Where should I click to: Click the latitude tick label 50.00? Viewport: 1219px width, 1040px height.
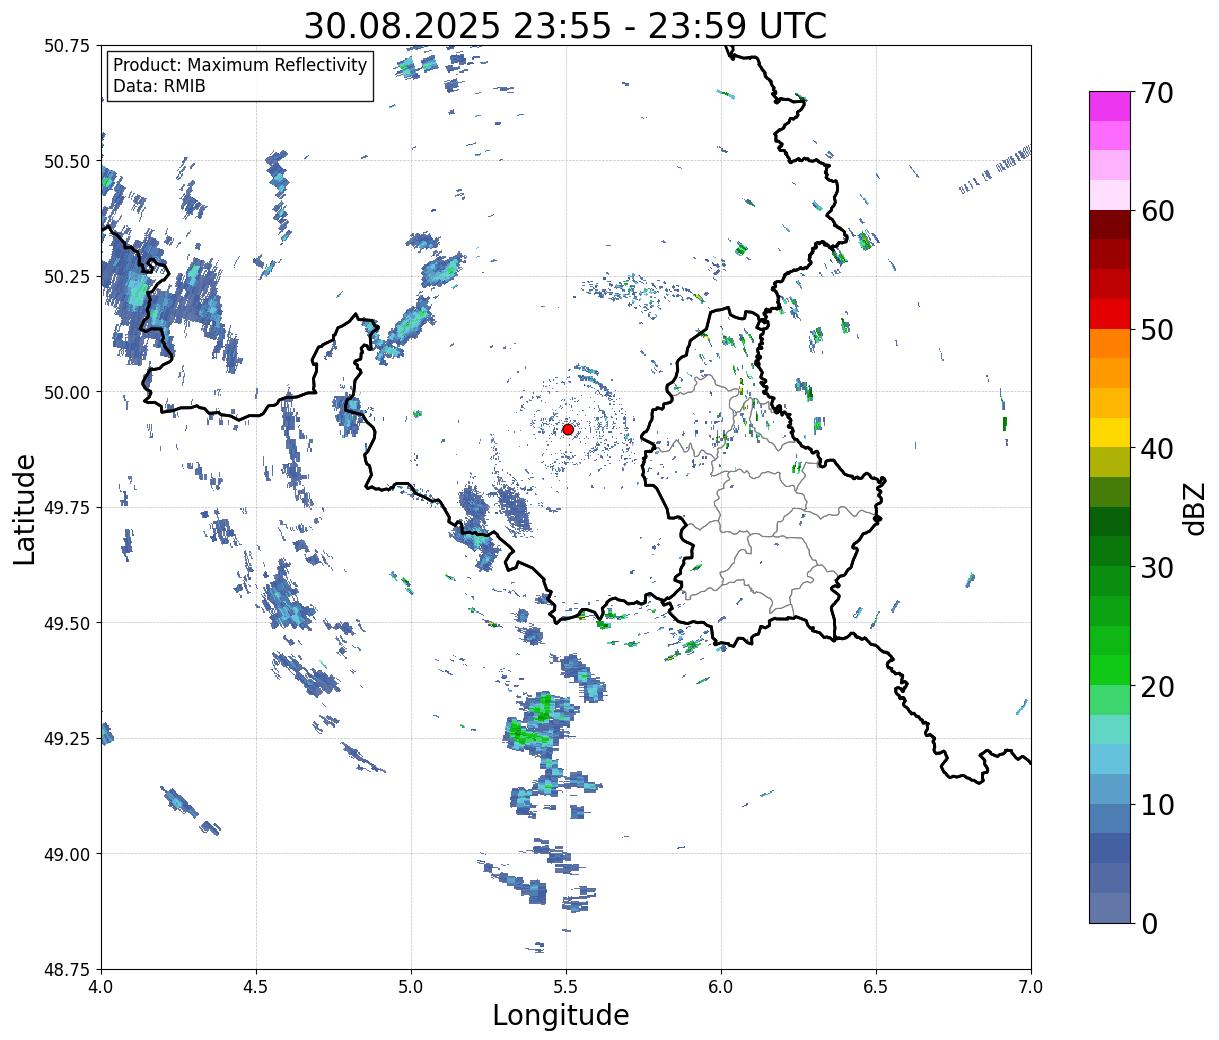tap(67, 392)
